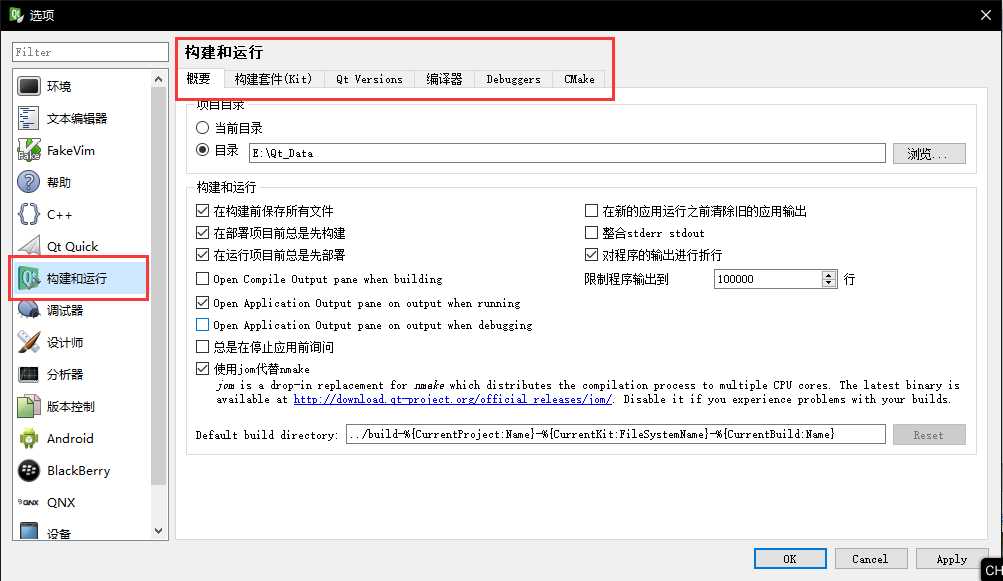Toggle 在运行项目前总是先部署 checkbox
This screenshot has height=581, width=1003.
pyautogui.click(x=202, y=255)
